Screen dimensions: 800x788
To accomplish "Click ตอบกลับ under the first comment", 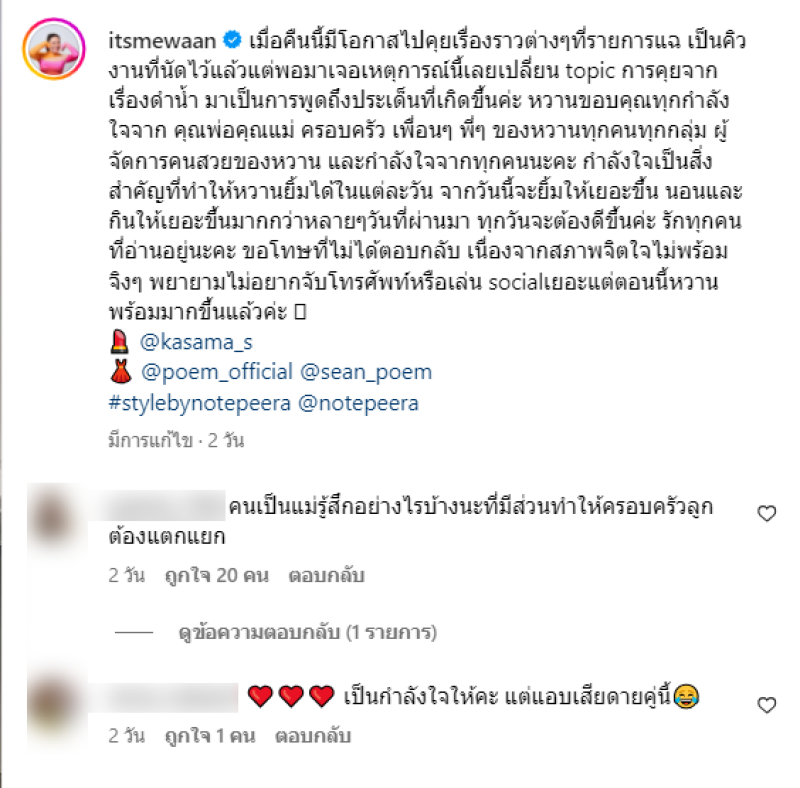I will coord(327,576).
